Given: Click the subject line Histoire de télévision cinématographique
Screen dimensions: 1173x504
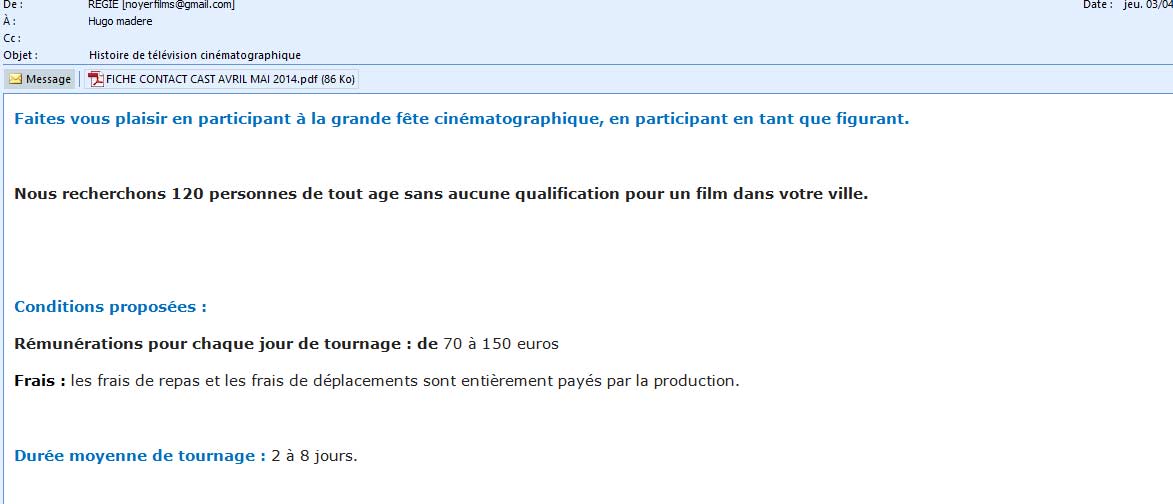Looking at the screenshot, I should tap(194, 55).
